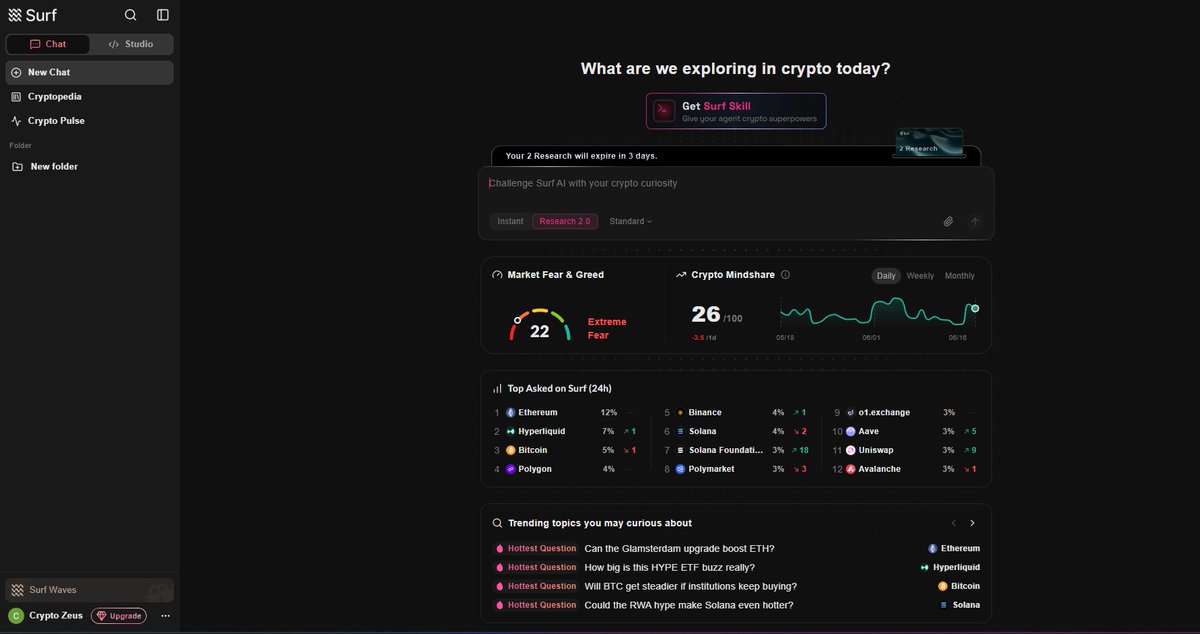Click the mindshare chart end point
Viewport: 1200px width, 634px height.
[x=975, y=309]
